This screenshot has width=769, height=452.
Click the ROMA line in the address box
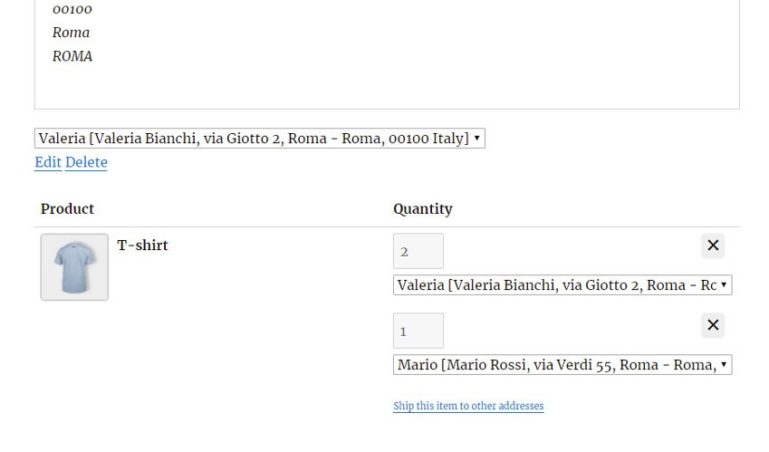(73, 56)
